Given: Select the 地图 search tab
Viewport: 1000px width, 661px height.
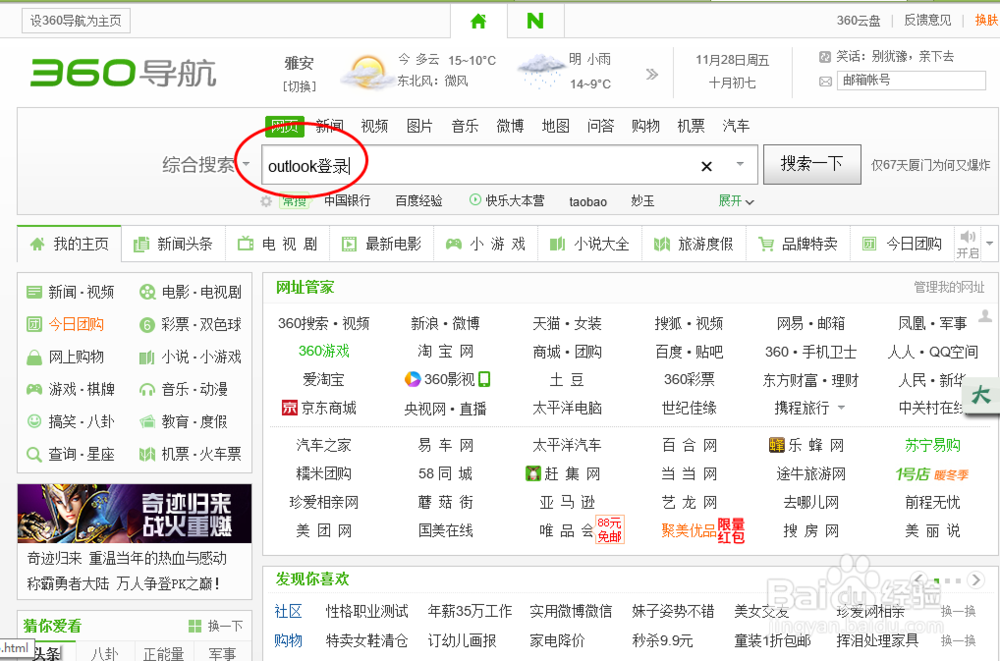Looking at the screenshot, I should 555,126.
